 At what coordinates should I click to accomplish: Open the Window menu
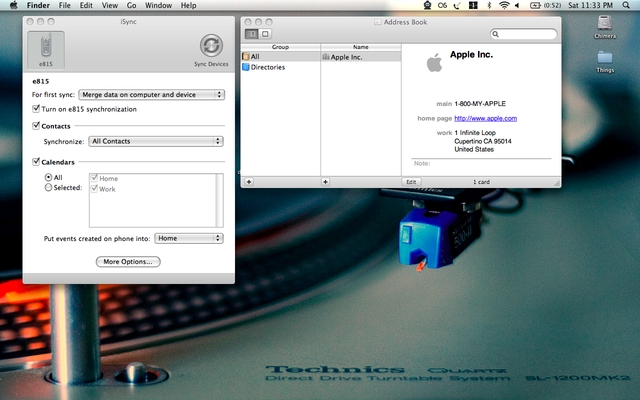pos(158,5)
